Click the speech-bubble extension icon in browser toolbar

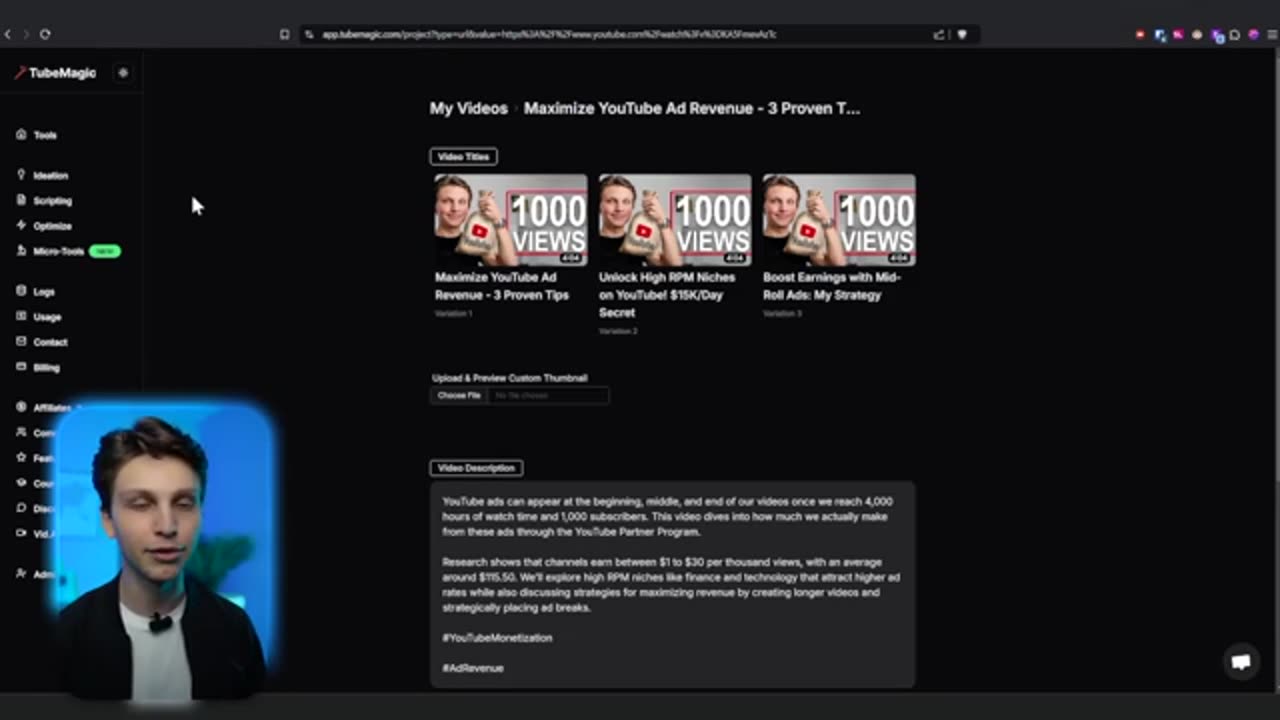(1235, 35)
